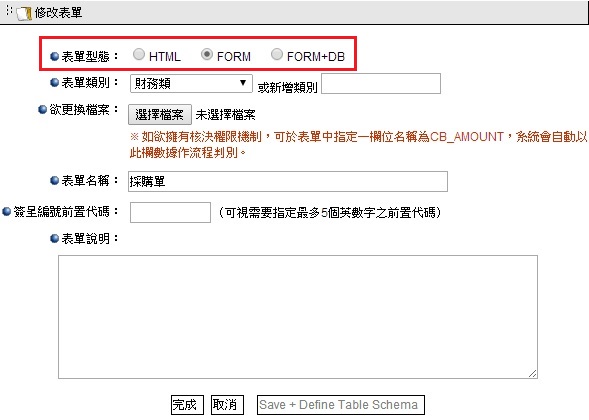Viewport: 589px width, 420px height.
Task: Click the blue bullet next to 表單型態
Action: 54,56
